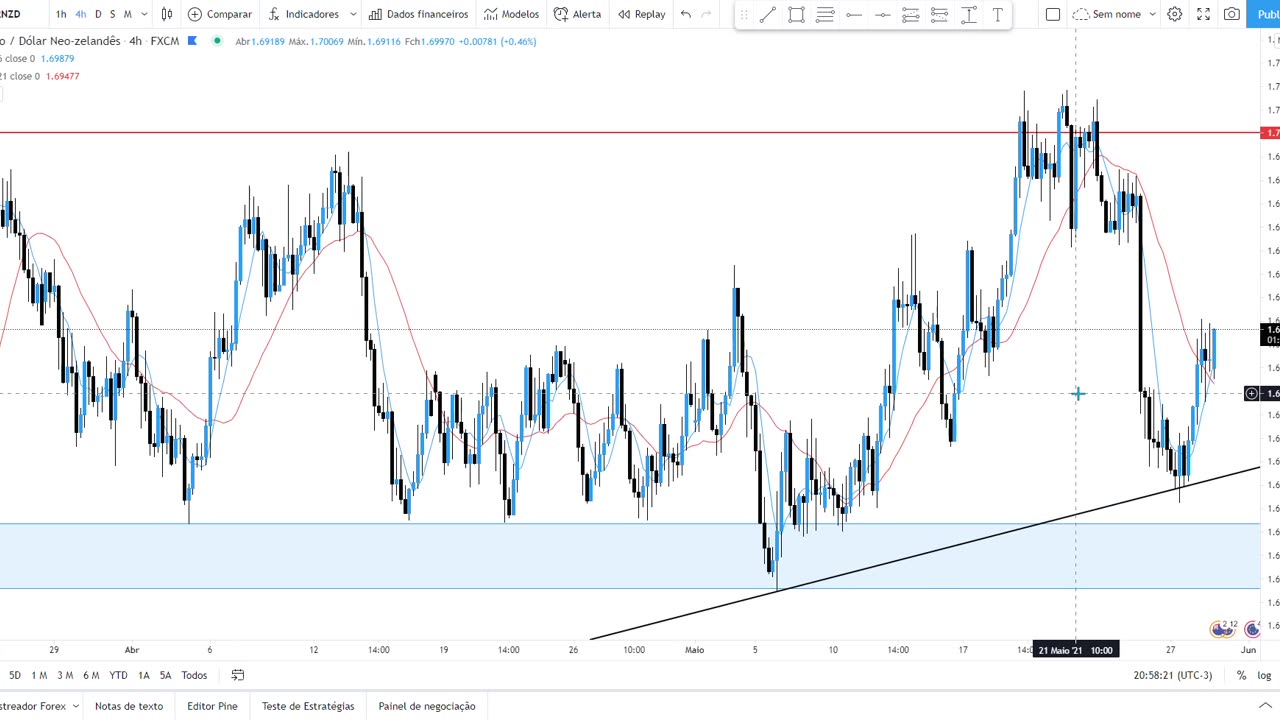
Task: Open the Notas de texto tab
Action: pos(129,706)
